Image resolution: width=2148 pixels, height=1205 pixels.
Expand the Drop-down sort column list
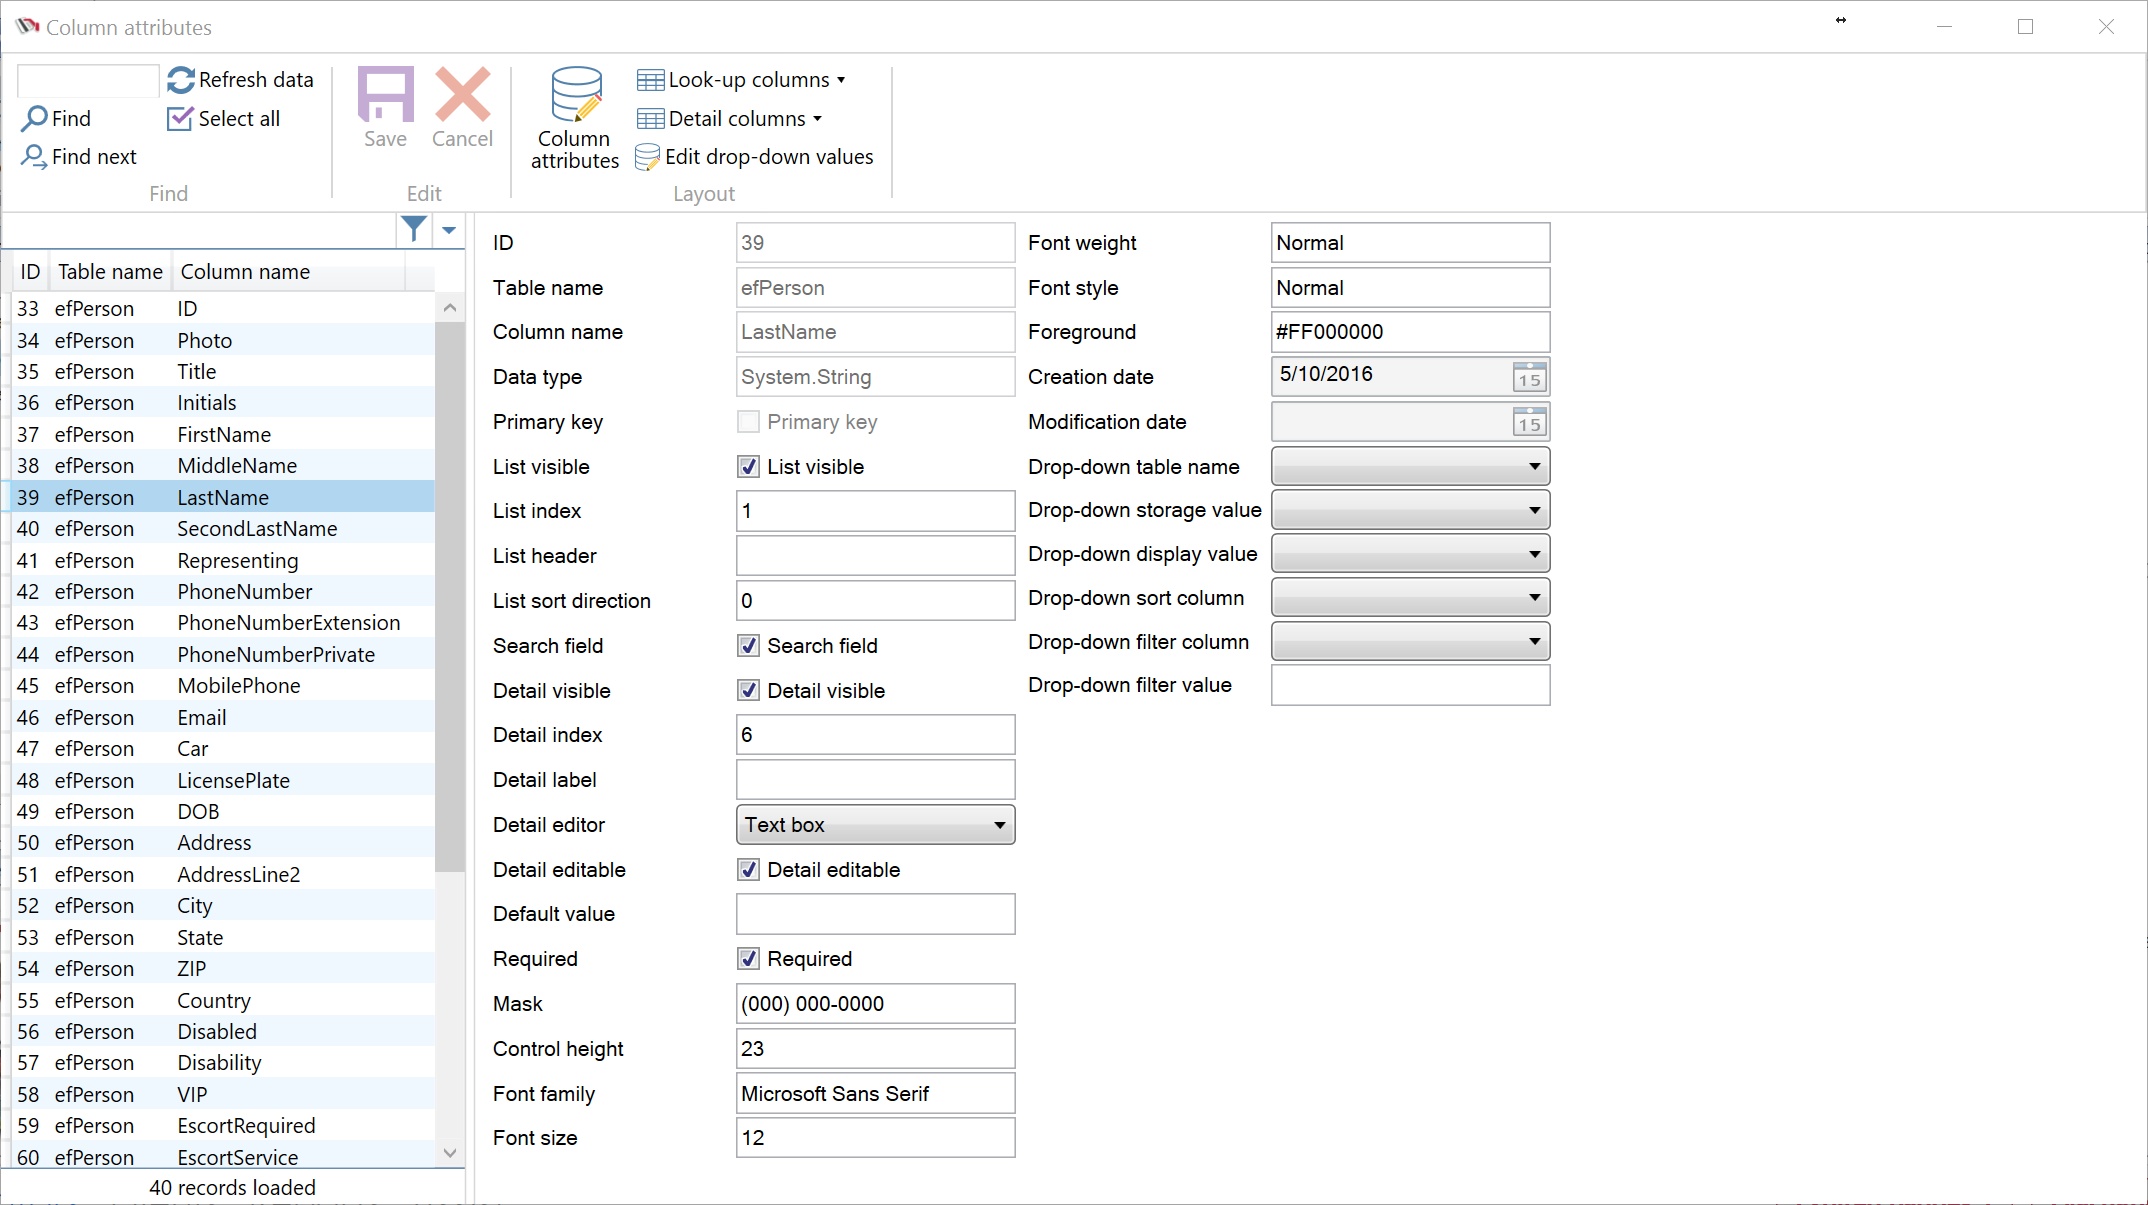[1533, 598]
